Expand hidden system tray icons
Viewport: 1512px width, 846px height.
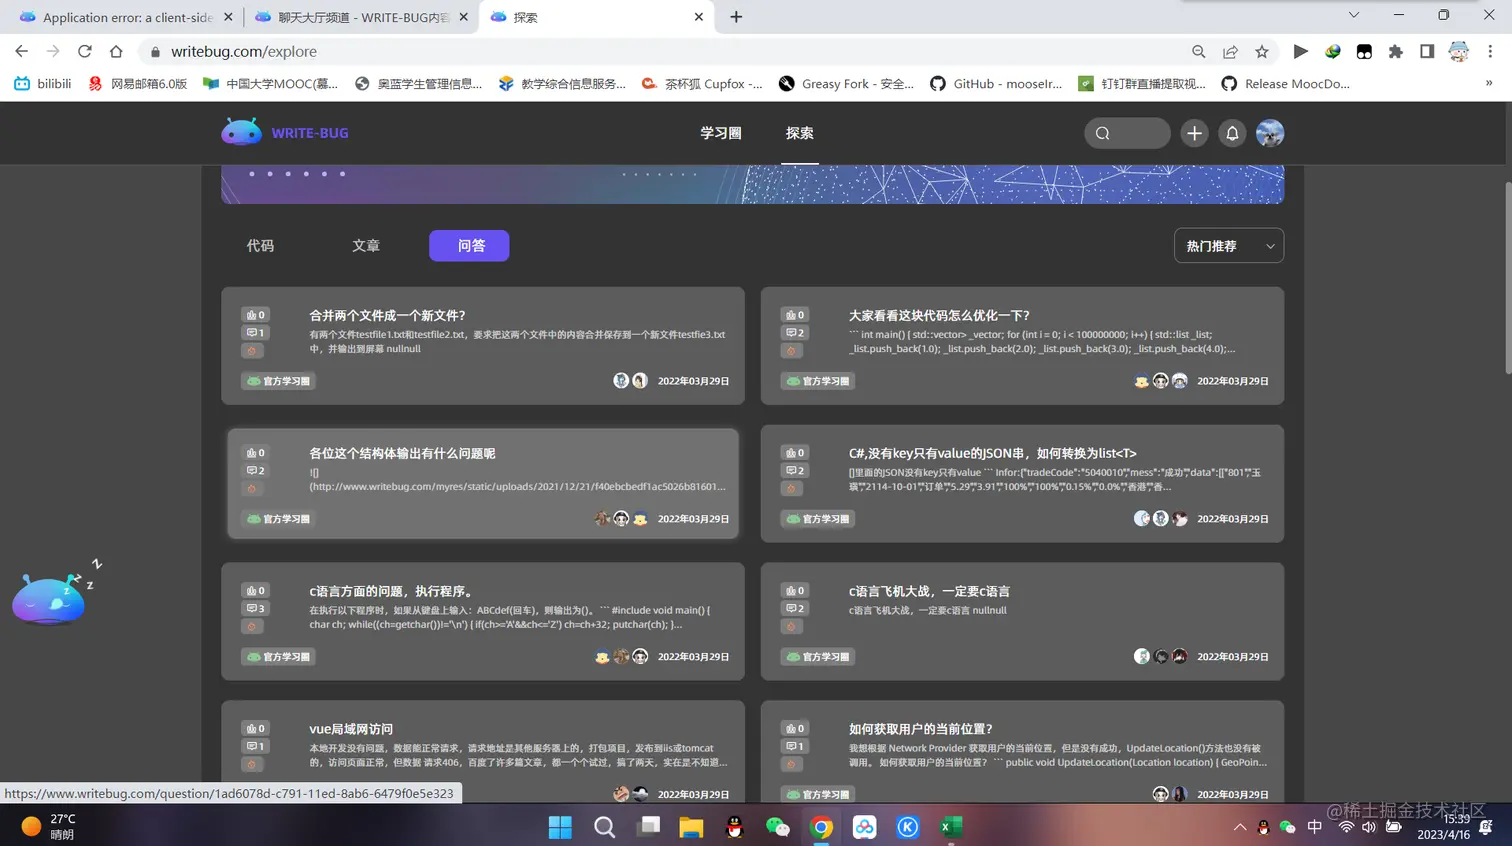coord(1240,827)
